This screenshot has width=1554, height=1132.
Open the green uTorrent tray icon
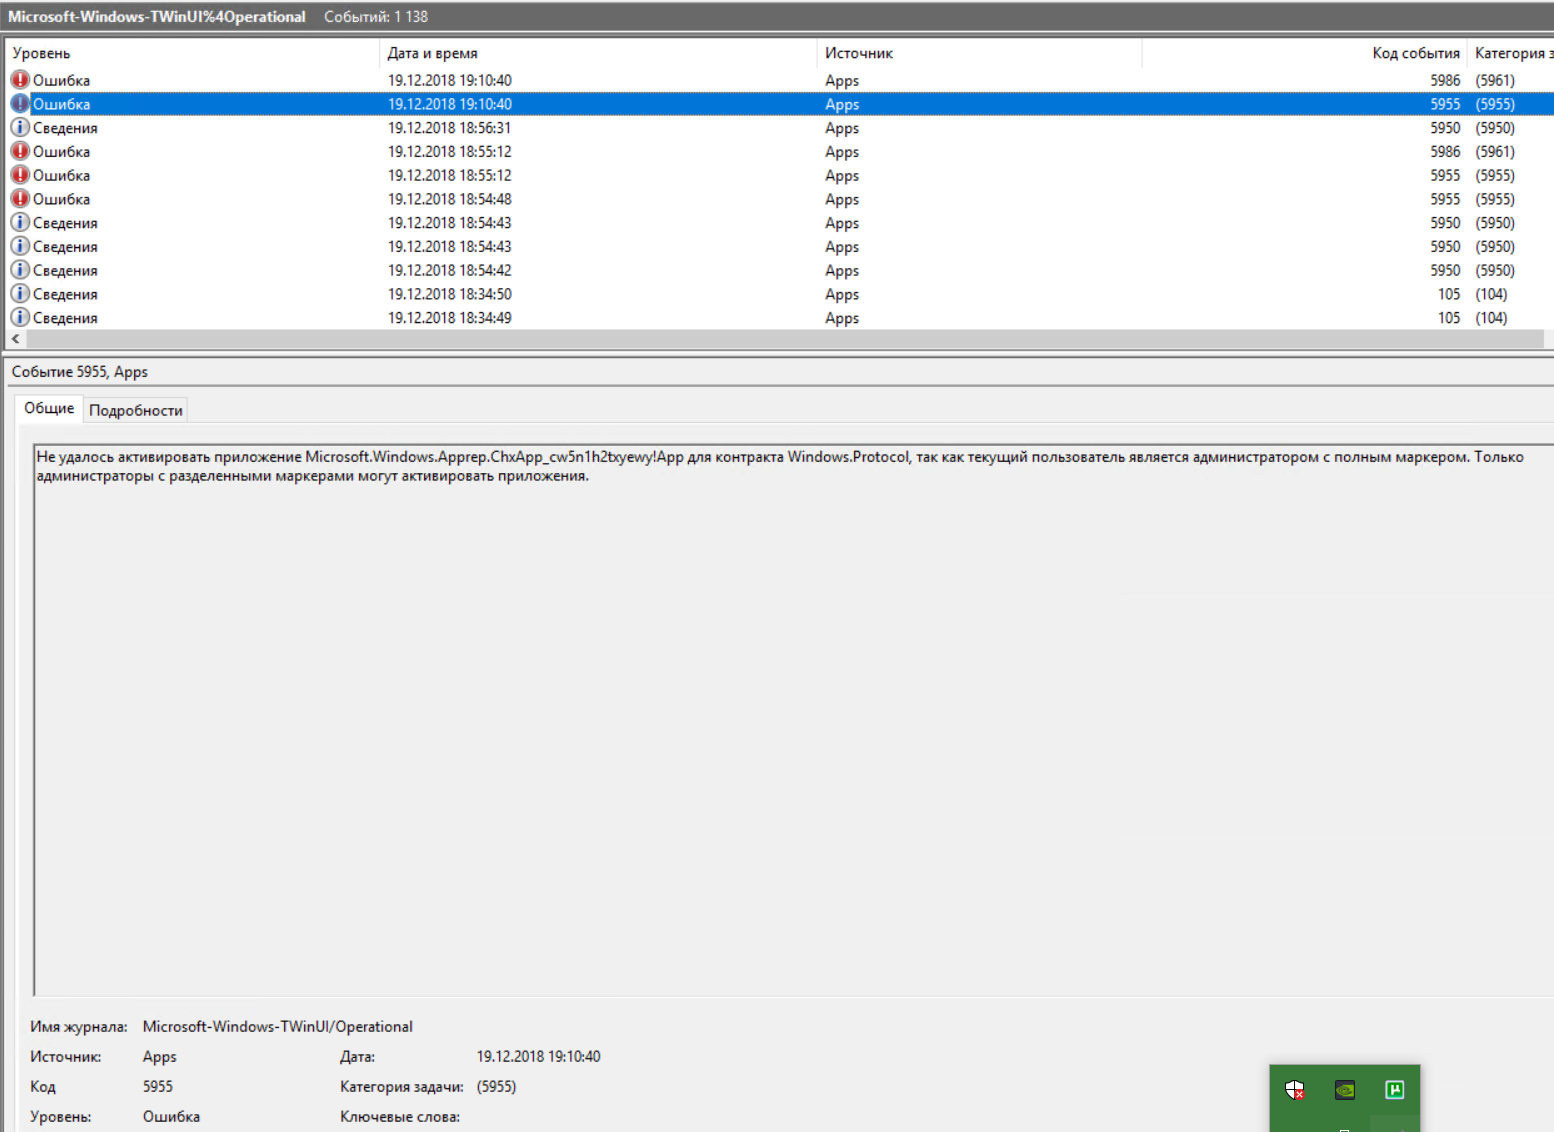point(1395,1090)
